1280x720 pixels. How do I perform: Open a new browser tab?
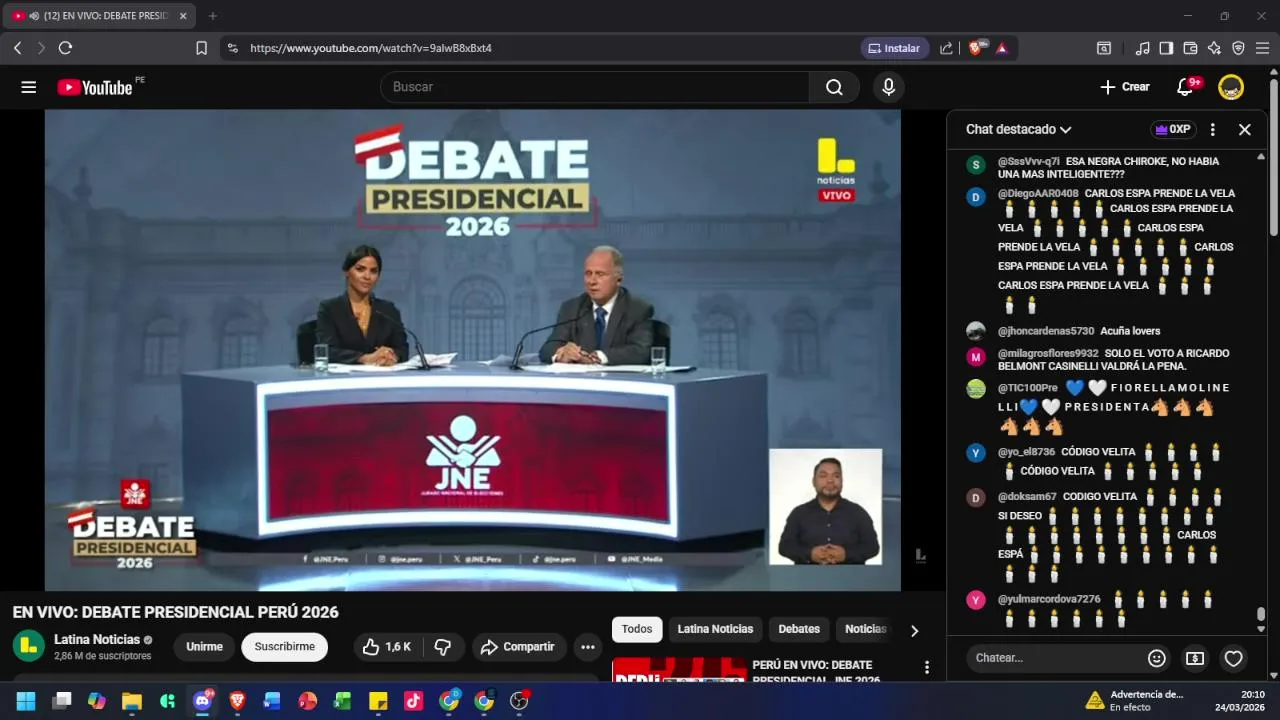tap(212, 16)
